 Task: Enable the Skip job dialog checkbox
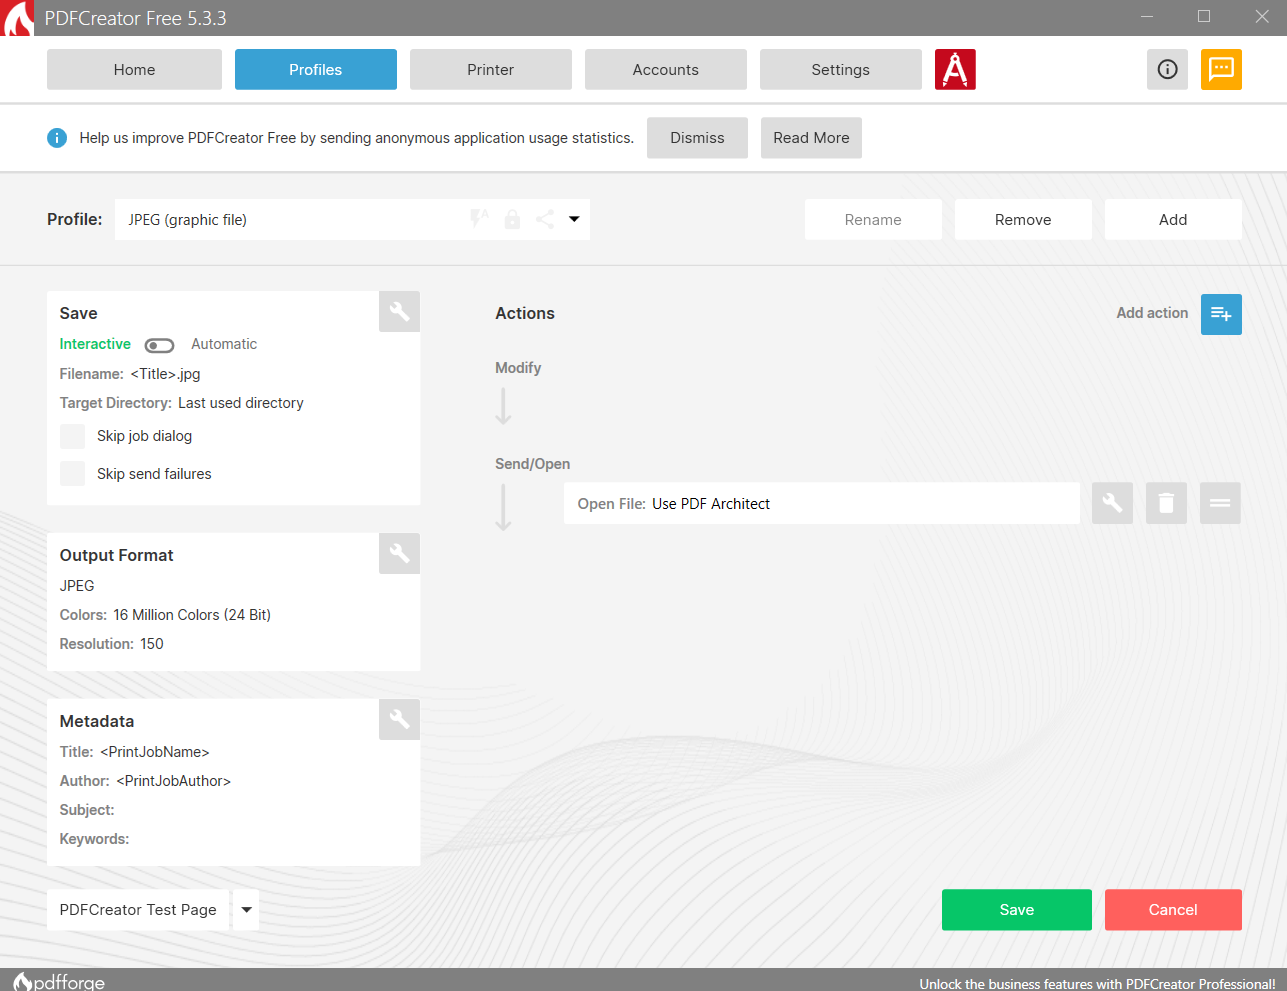tap(72, 436)
